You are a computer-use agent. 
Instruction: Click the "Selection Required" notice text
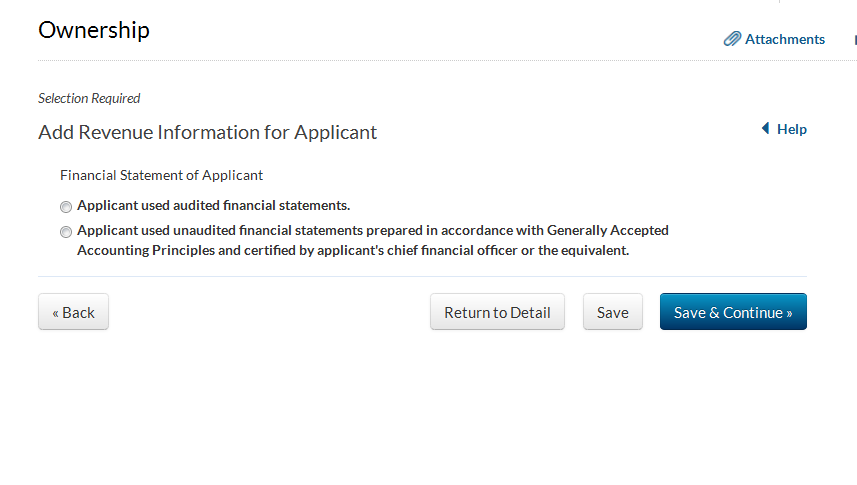(x=89, y=99)
